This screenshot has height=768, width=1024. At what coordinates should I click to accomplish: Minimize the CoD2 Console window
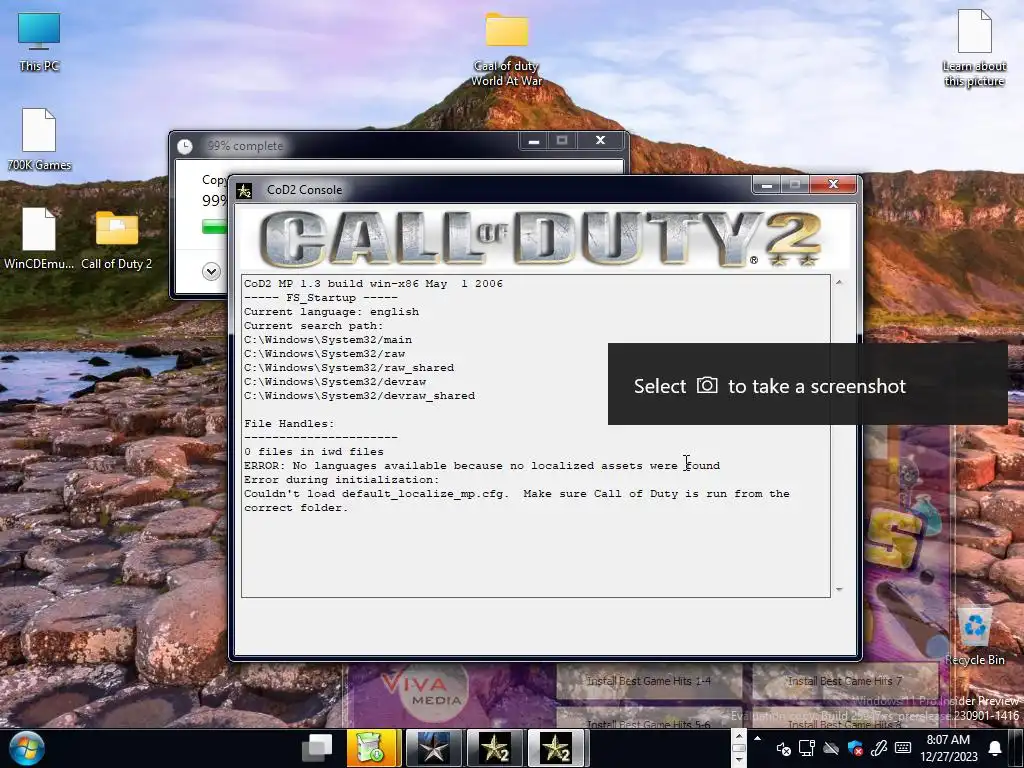767,185
